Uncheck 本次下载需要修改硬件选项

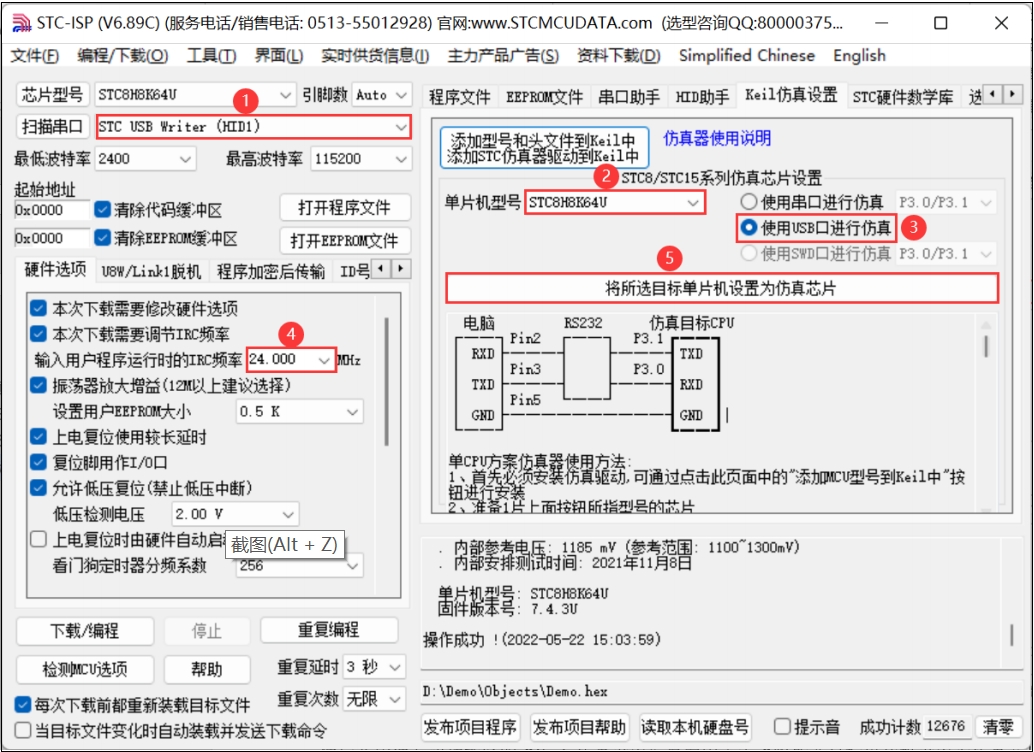tap(38, 308)
